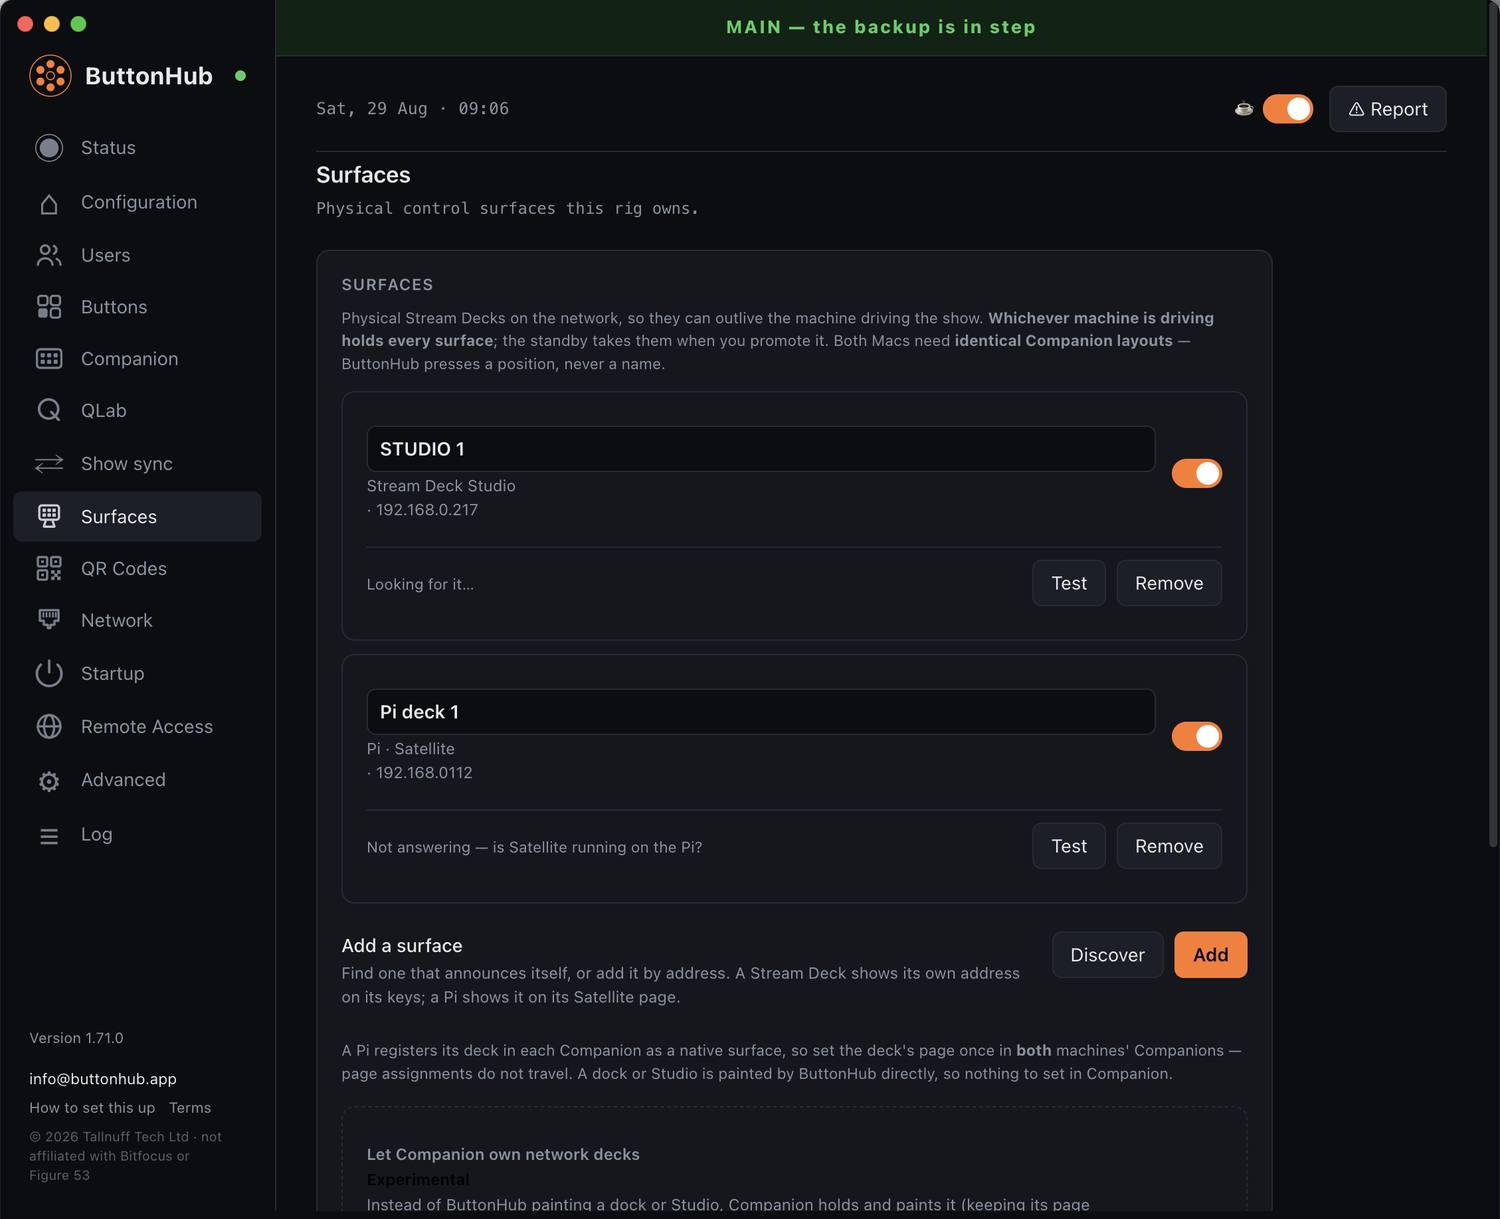Click the 192.168.0.217 address text
Image resolution: width=1500 pixels, height=1219 pixels.
[427, 510]
